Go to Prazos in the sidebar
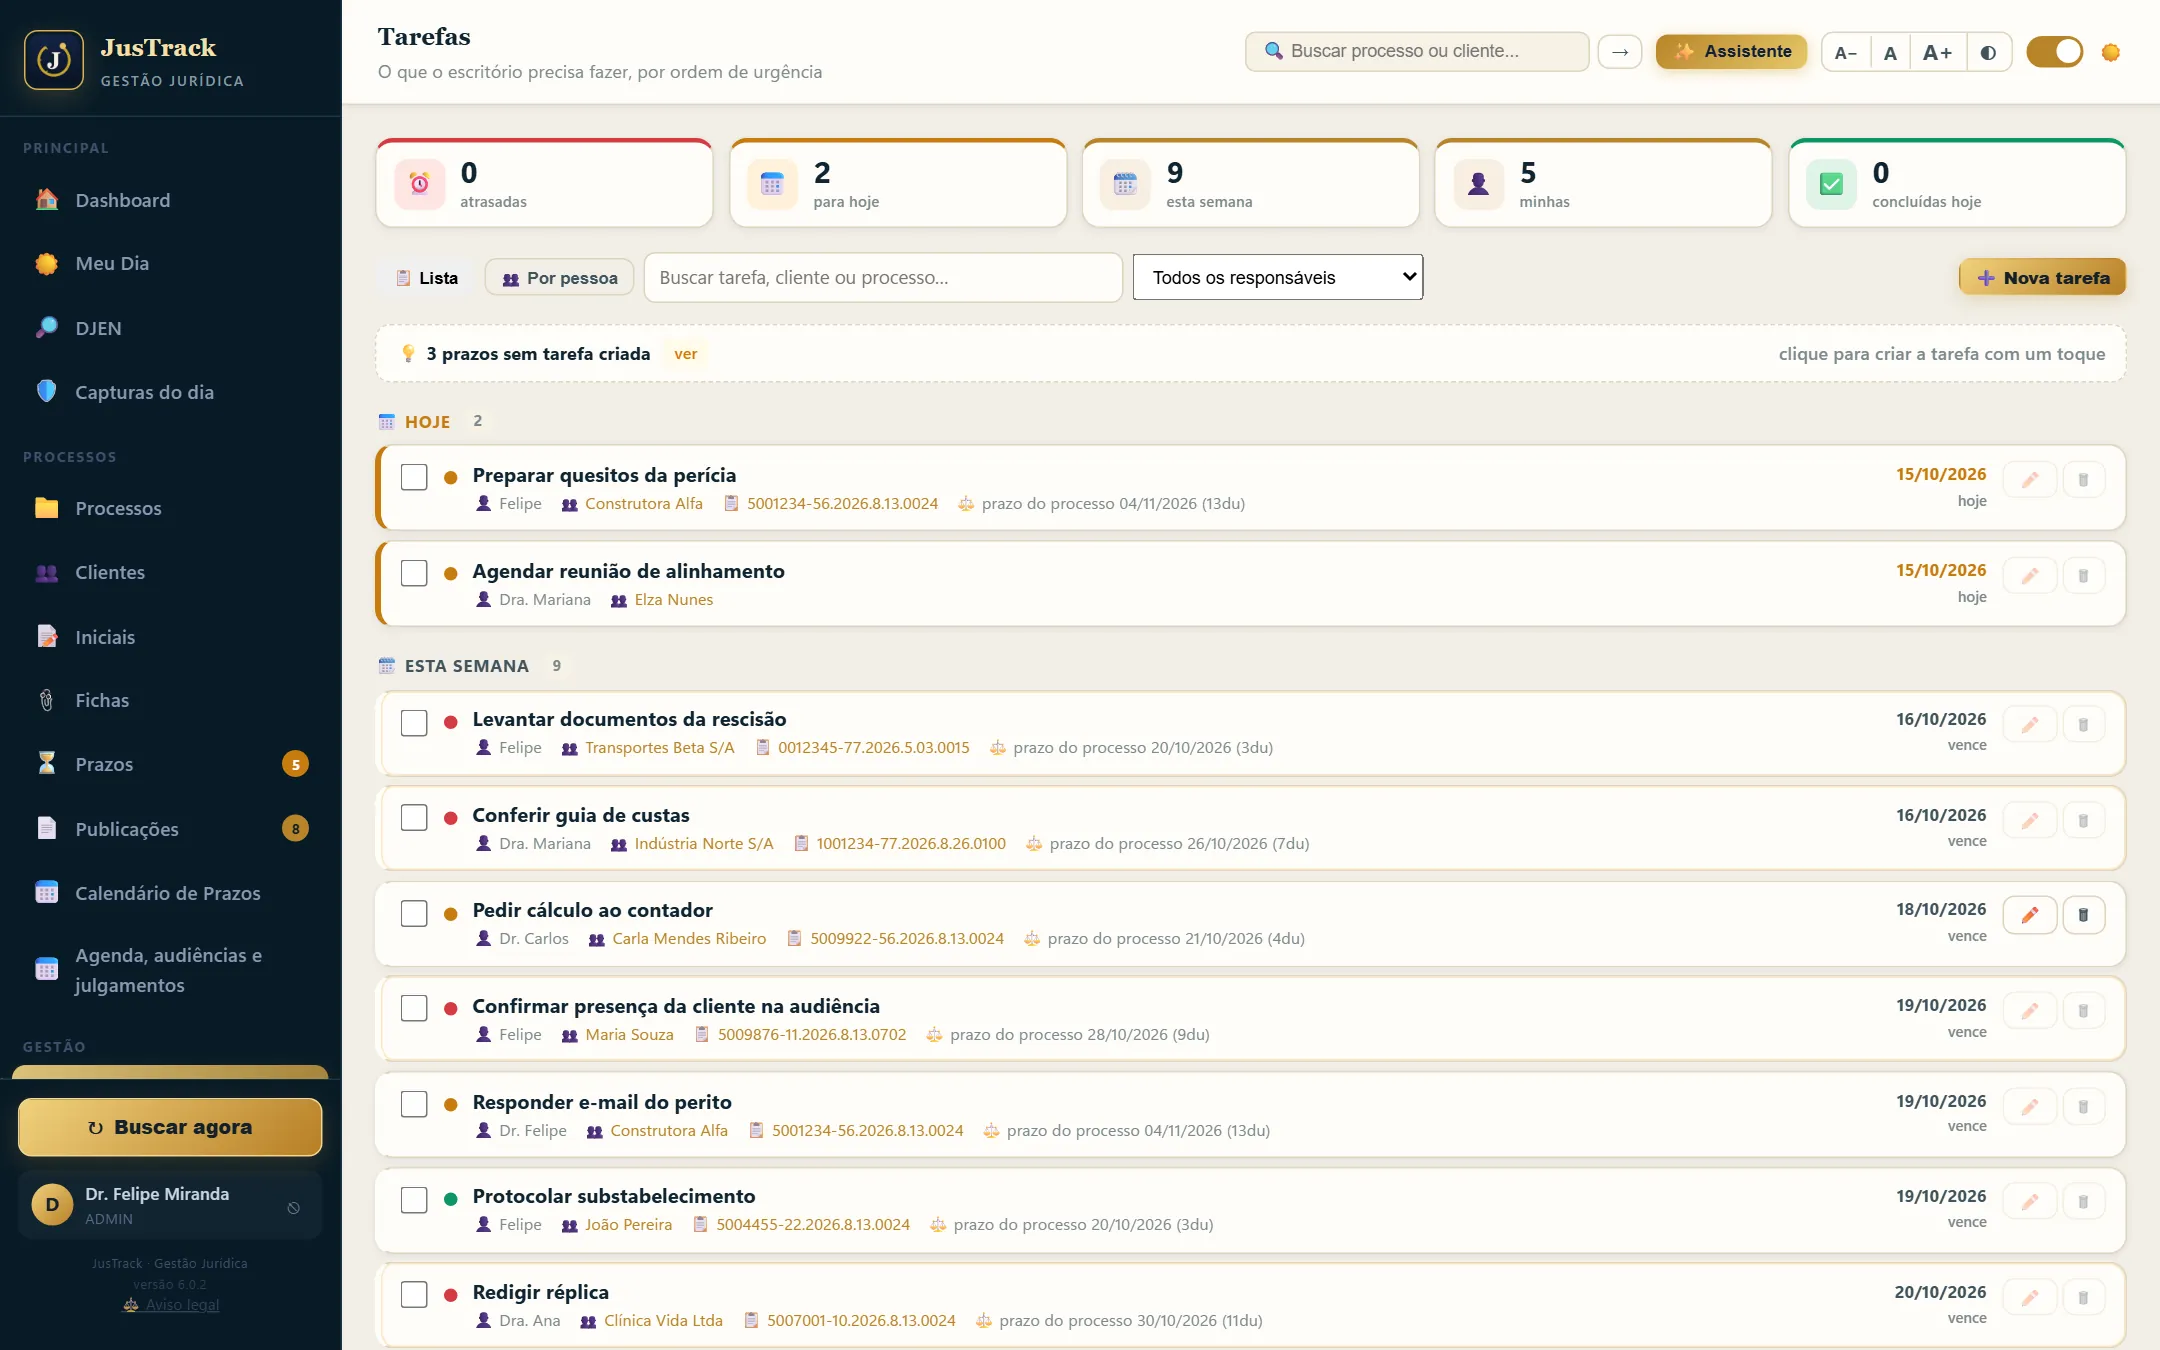This screenshot has width=2160, height=1350. (170, 764)
